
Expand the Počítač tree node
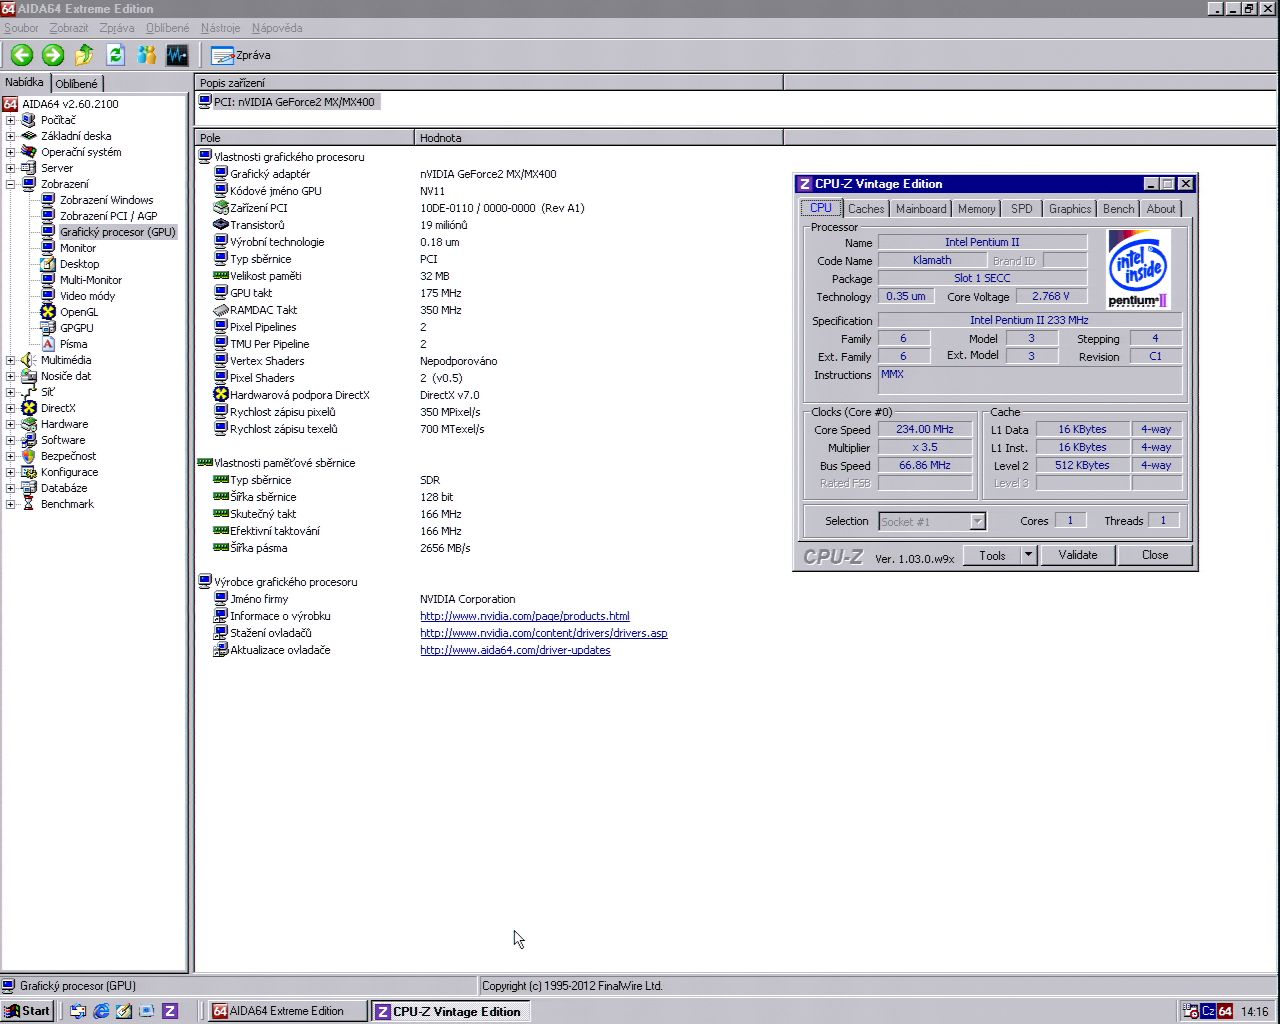[x=11, y=120]
